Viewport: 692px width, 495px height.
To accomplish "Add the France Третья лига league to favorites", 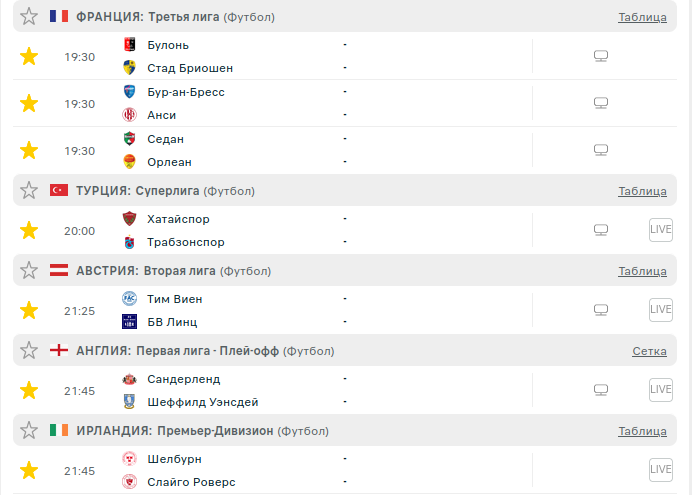I will pos(29,17).
